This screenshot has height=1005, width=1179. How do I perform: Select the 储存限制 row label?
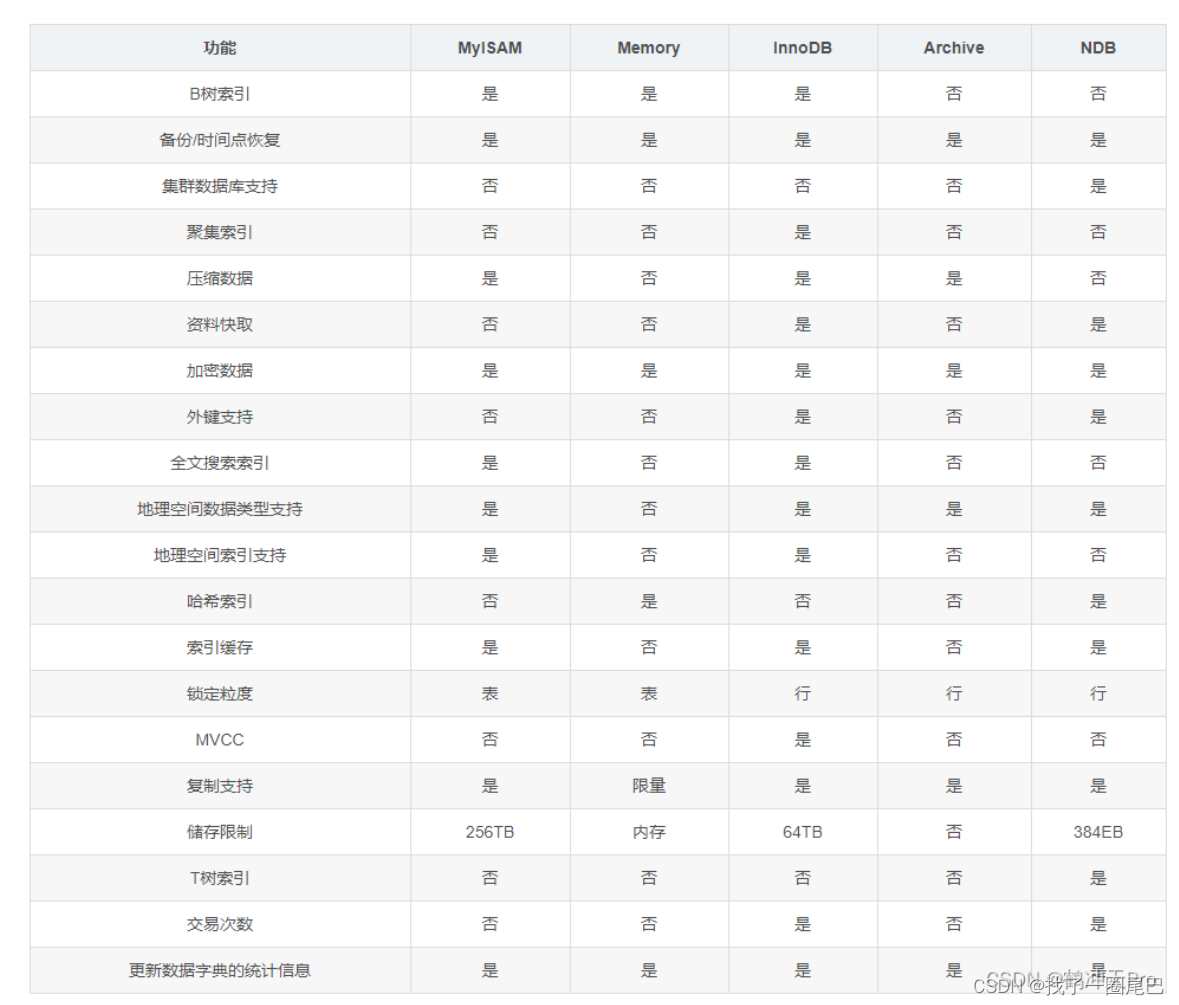220,832
